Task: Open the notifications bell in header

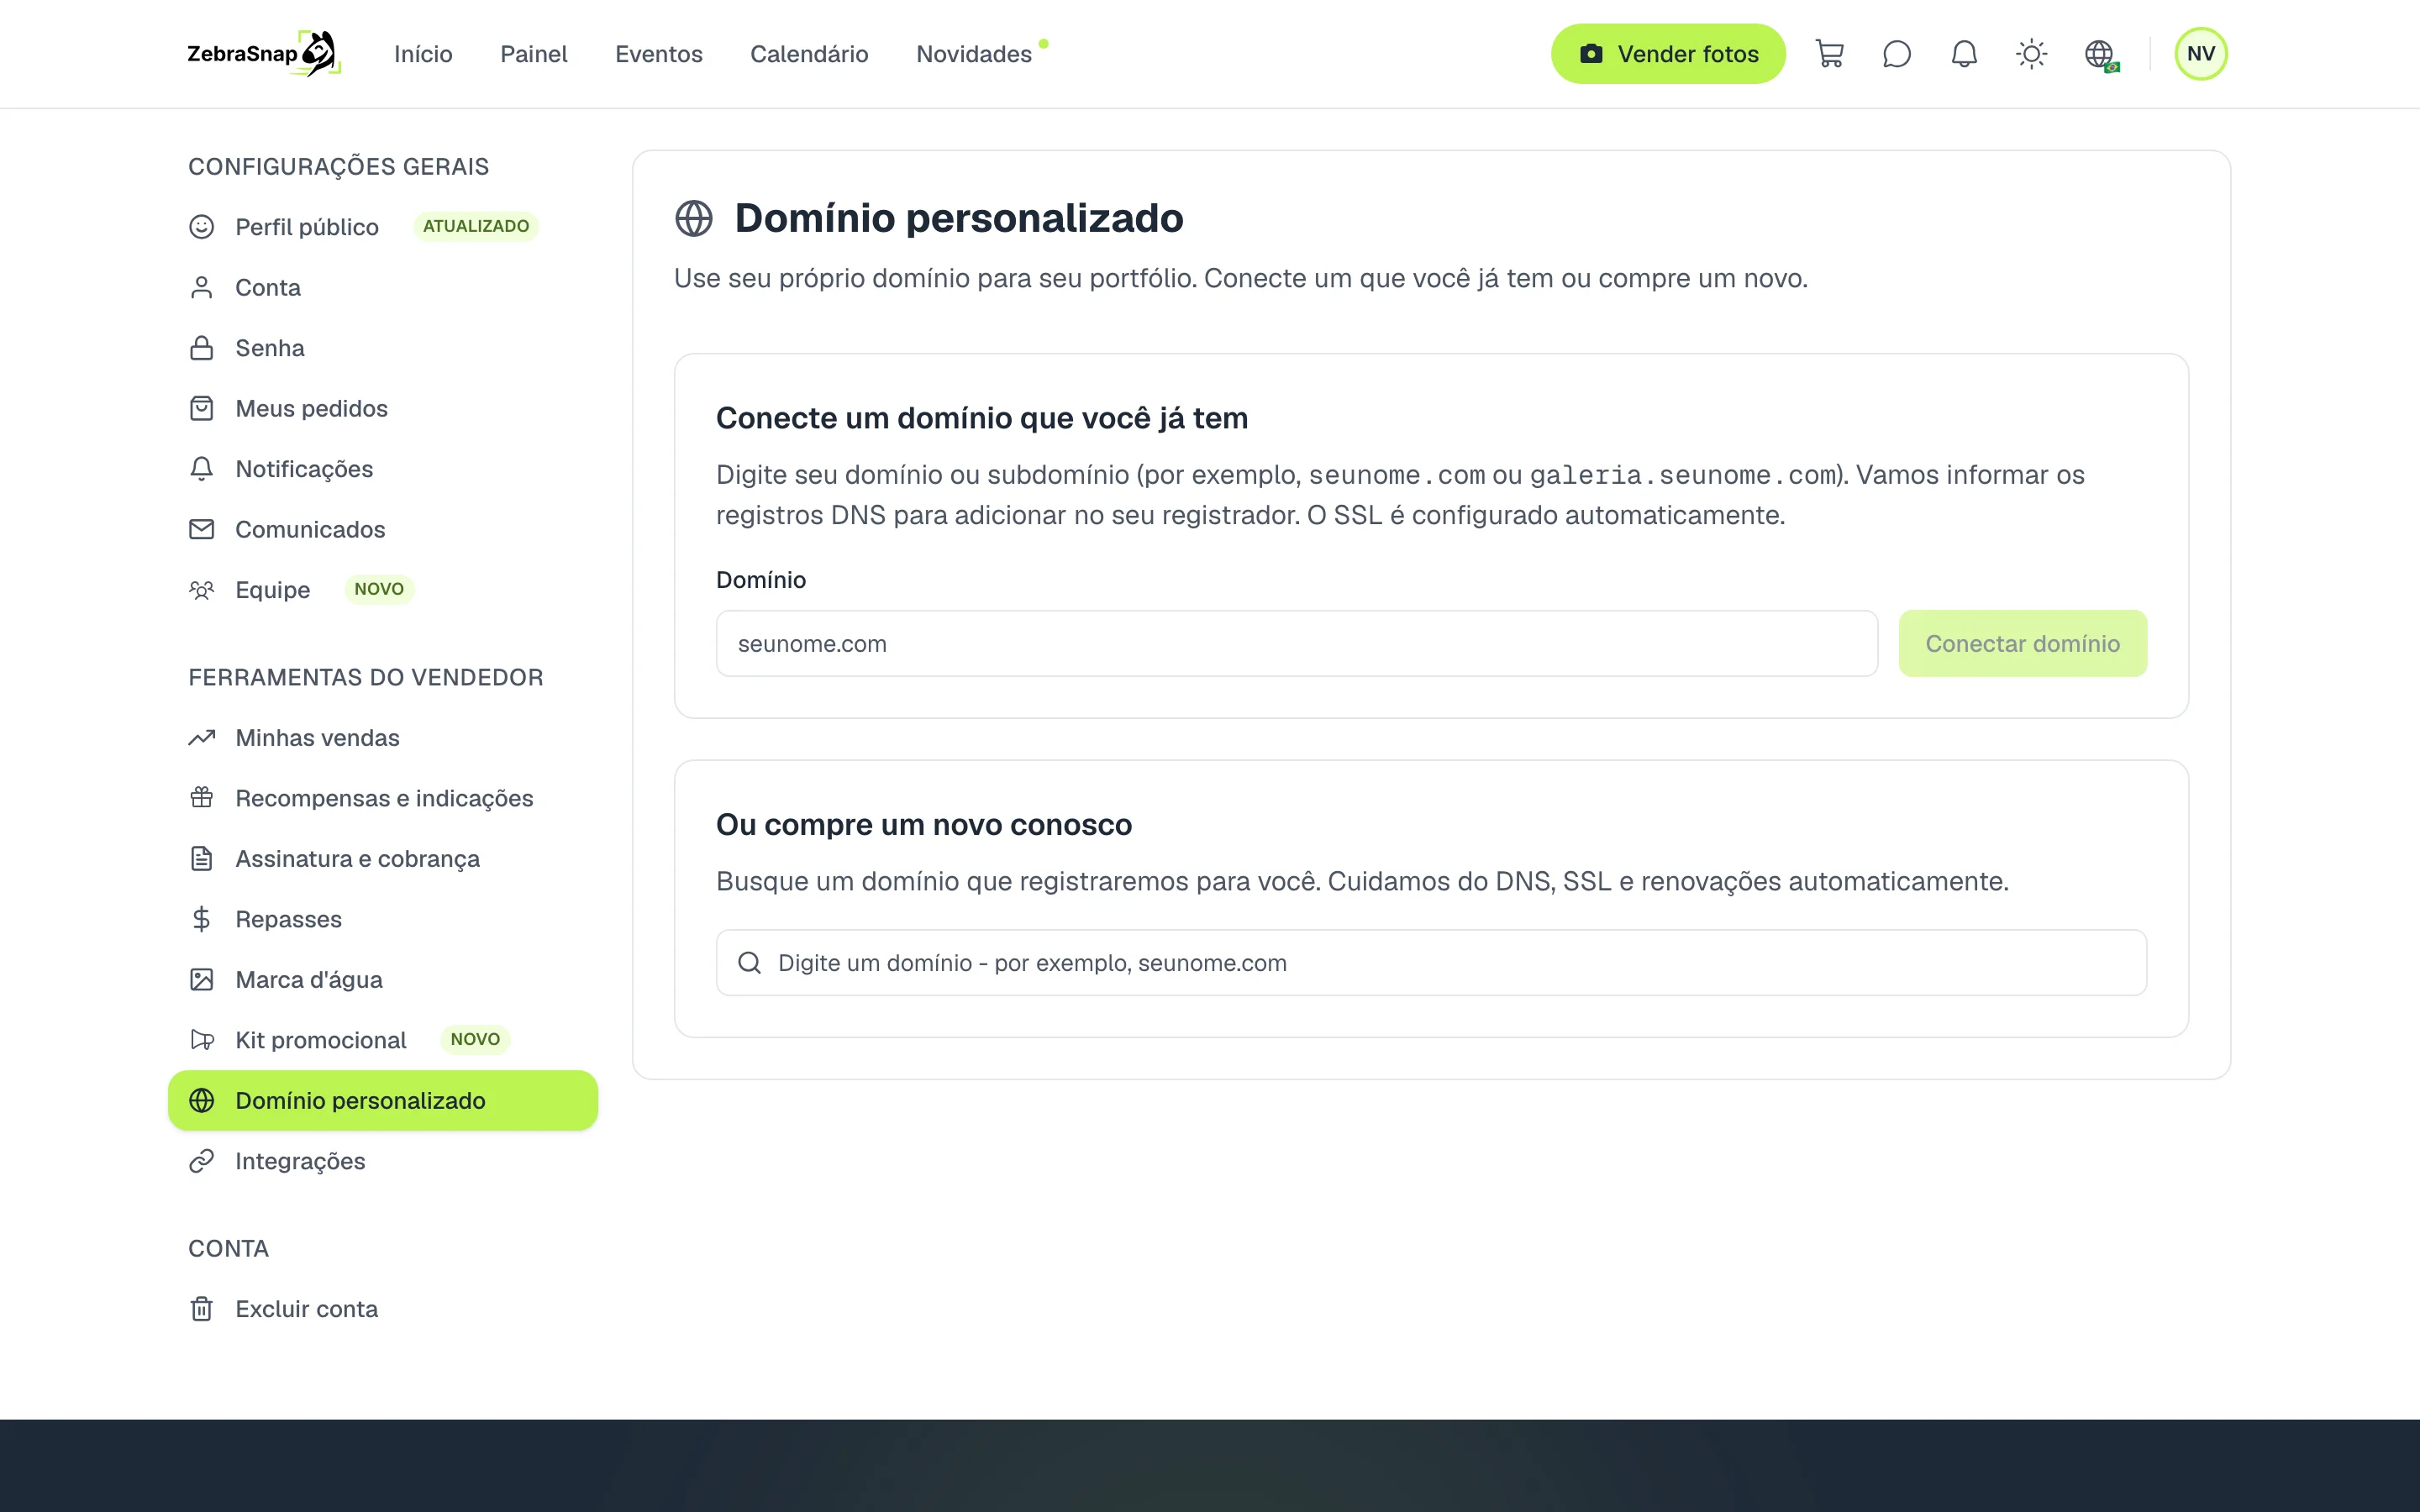Action: 1964,54
